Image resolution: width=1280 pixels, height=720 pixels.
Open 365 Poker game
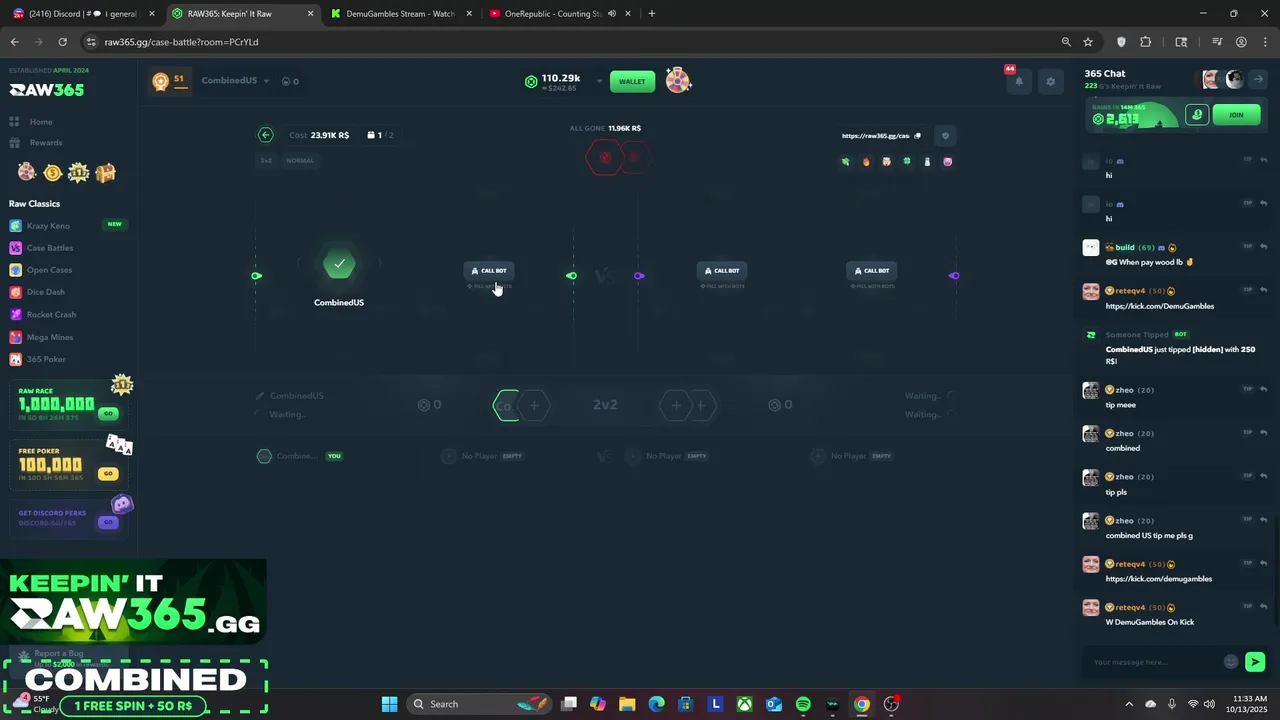(46, 359)
